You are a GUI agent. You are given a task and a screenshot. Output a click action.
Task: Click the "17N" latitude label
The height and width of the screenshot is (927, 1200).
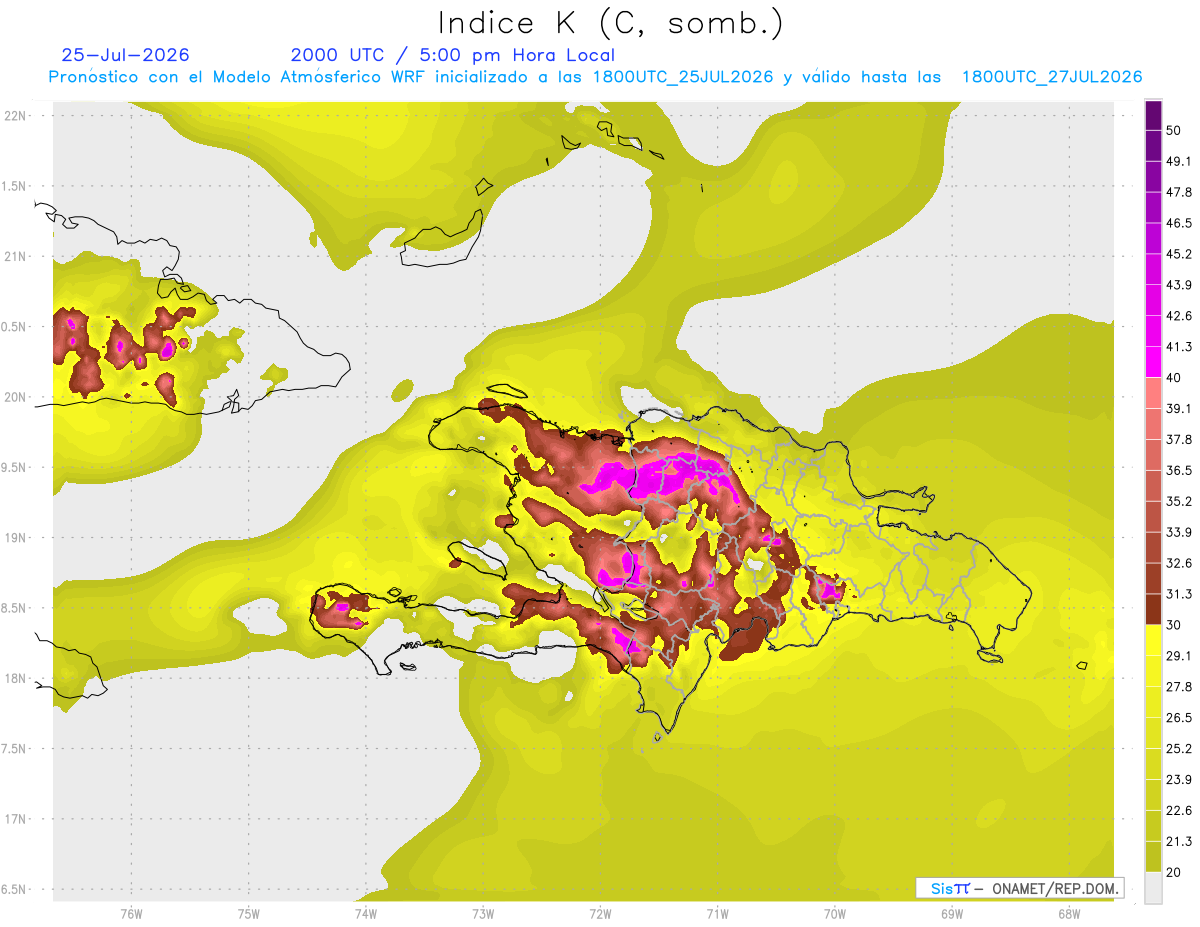(x=16, y=820)
